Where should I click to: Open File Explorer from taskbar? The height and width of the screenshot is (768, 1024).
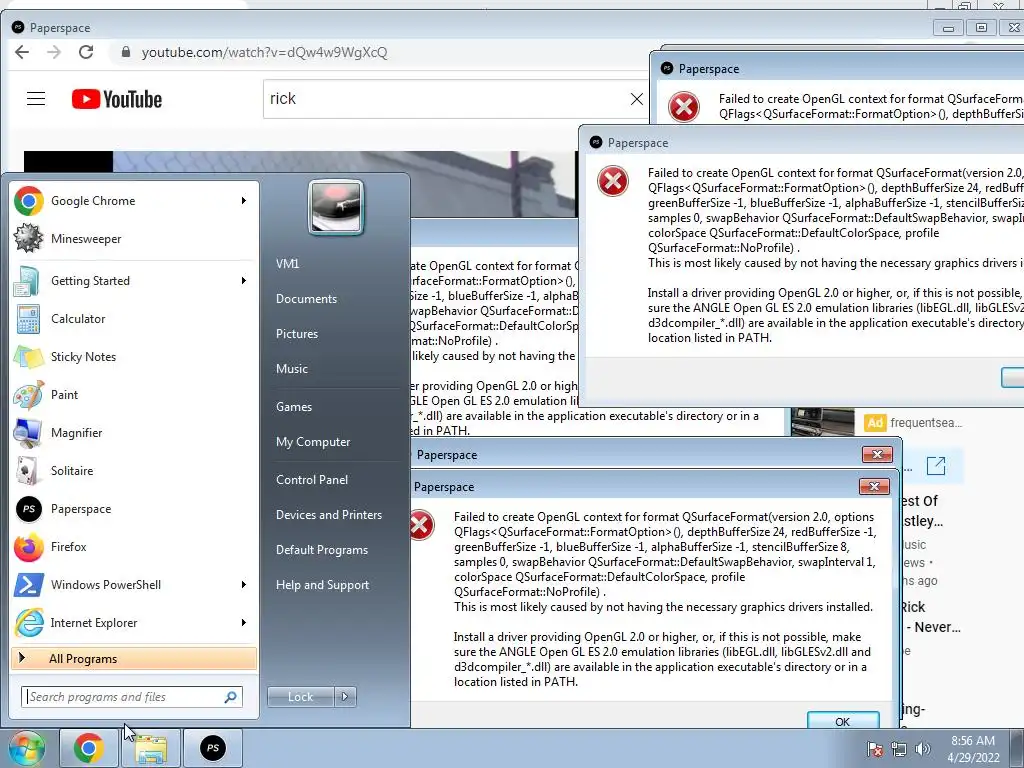(151, 748)
